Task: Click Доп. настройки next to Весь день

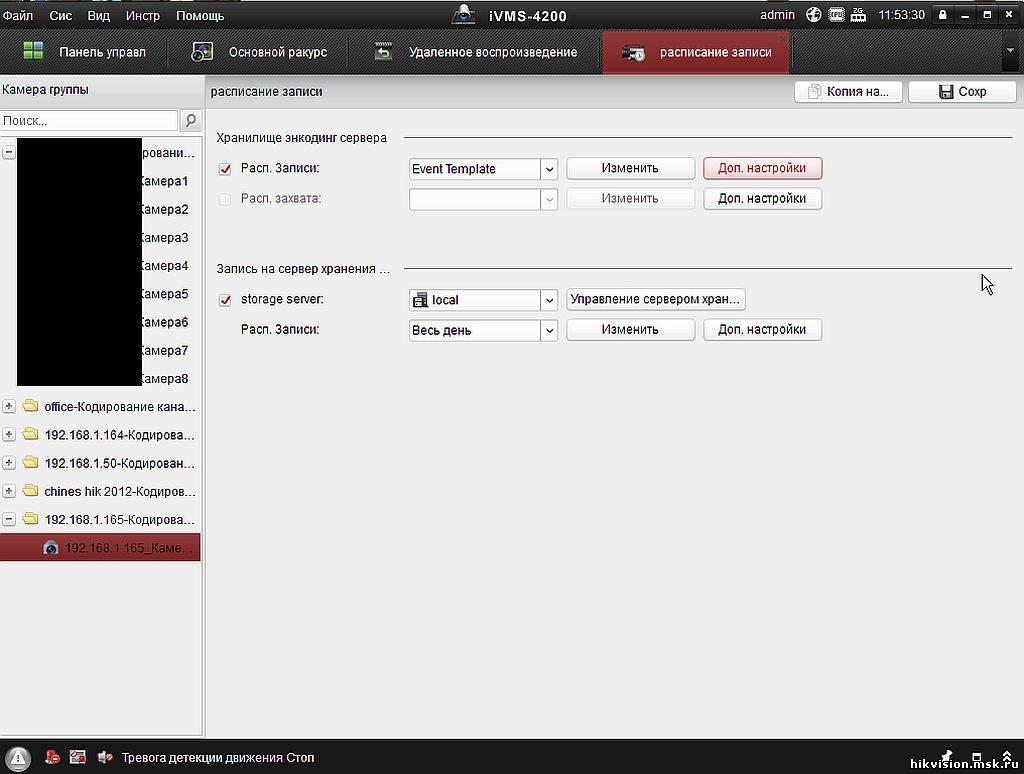Action: (x=762, y=330)
